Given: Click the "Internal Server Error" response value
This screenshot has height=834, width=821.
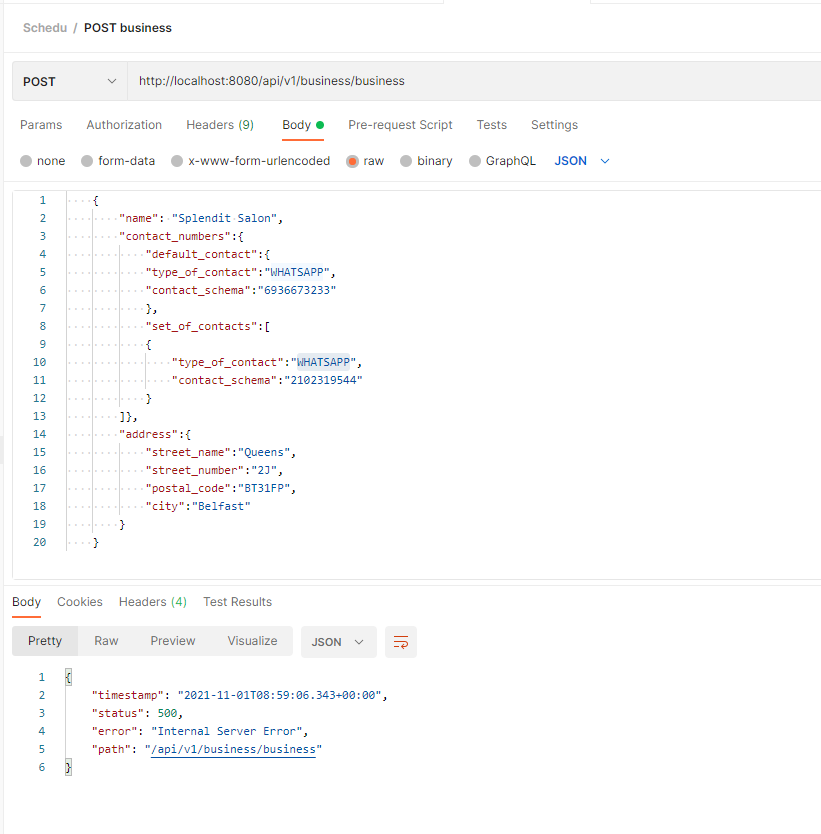Looking at the screenshot, I should 227,731.
